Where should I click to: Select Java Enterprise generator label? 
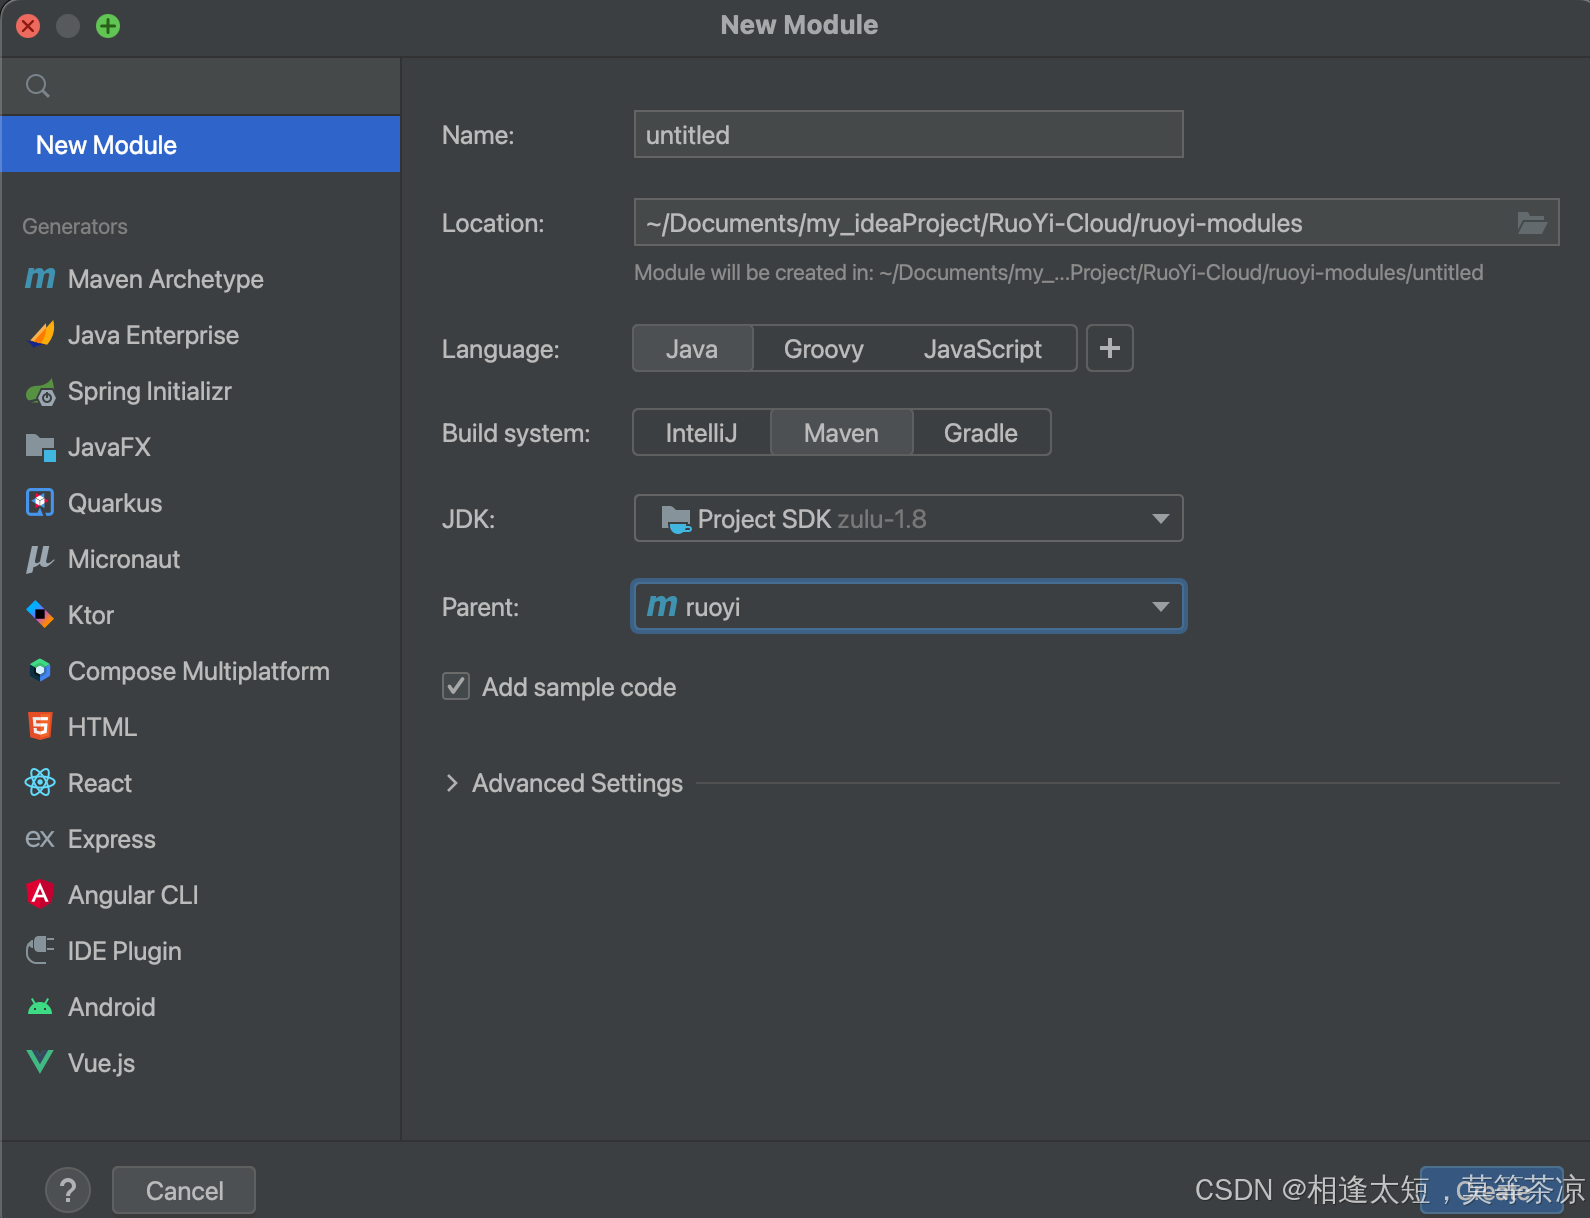click(153, 335)
